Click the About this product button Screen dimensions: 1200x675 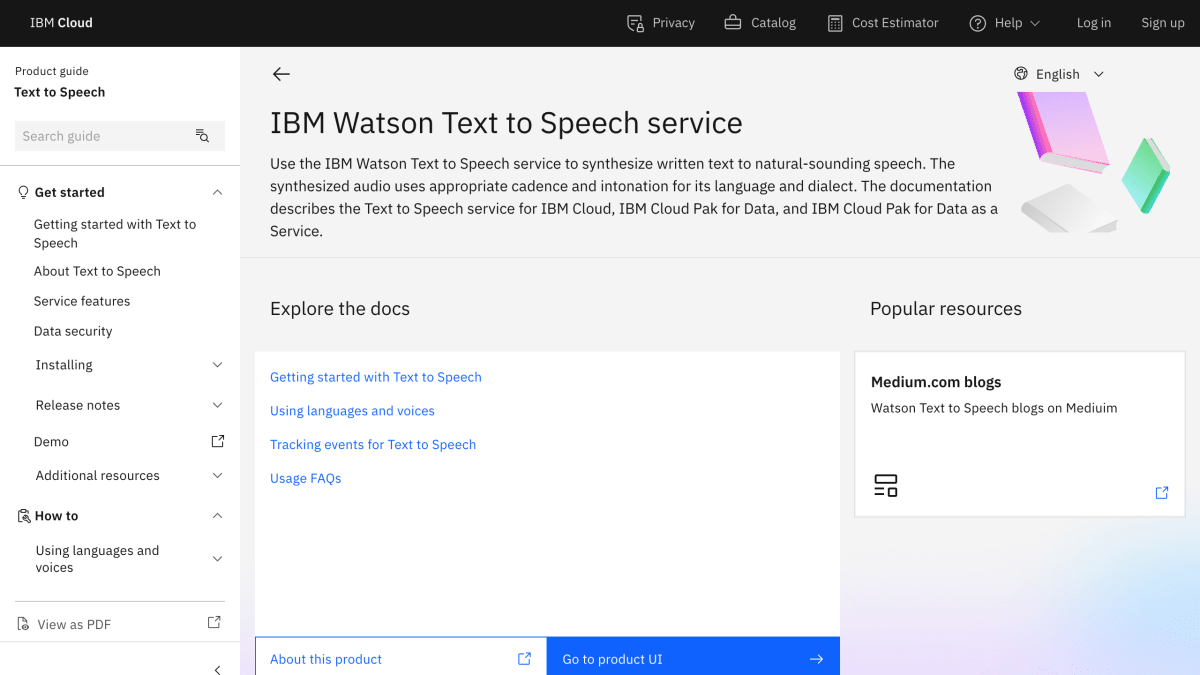pyautogui.click(x=401, y=657)
